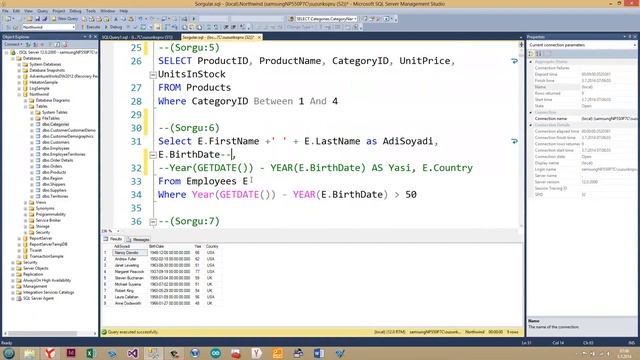Open the Query menu
Image resolution: width=640 pixels, height=360 pixels.
pos(42,11)
